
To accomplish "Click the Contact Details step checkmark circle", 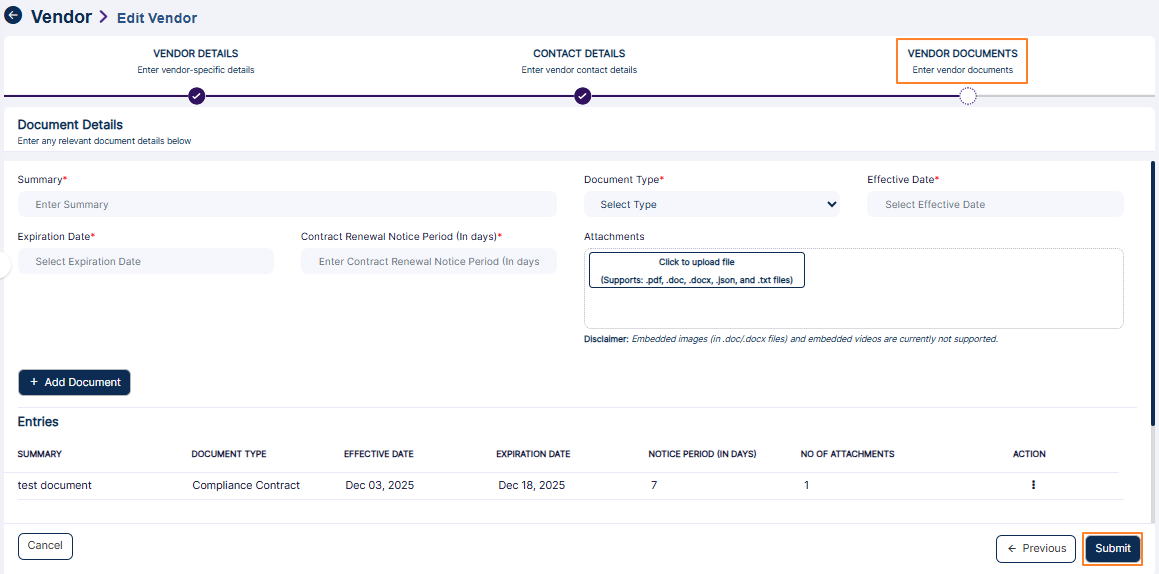I will (582, 96).
